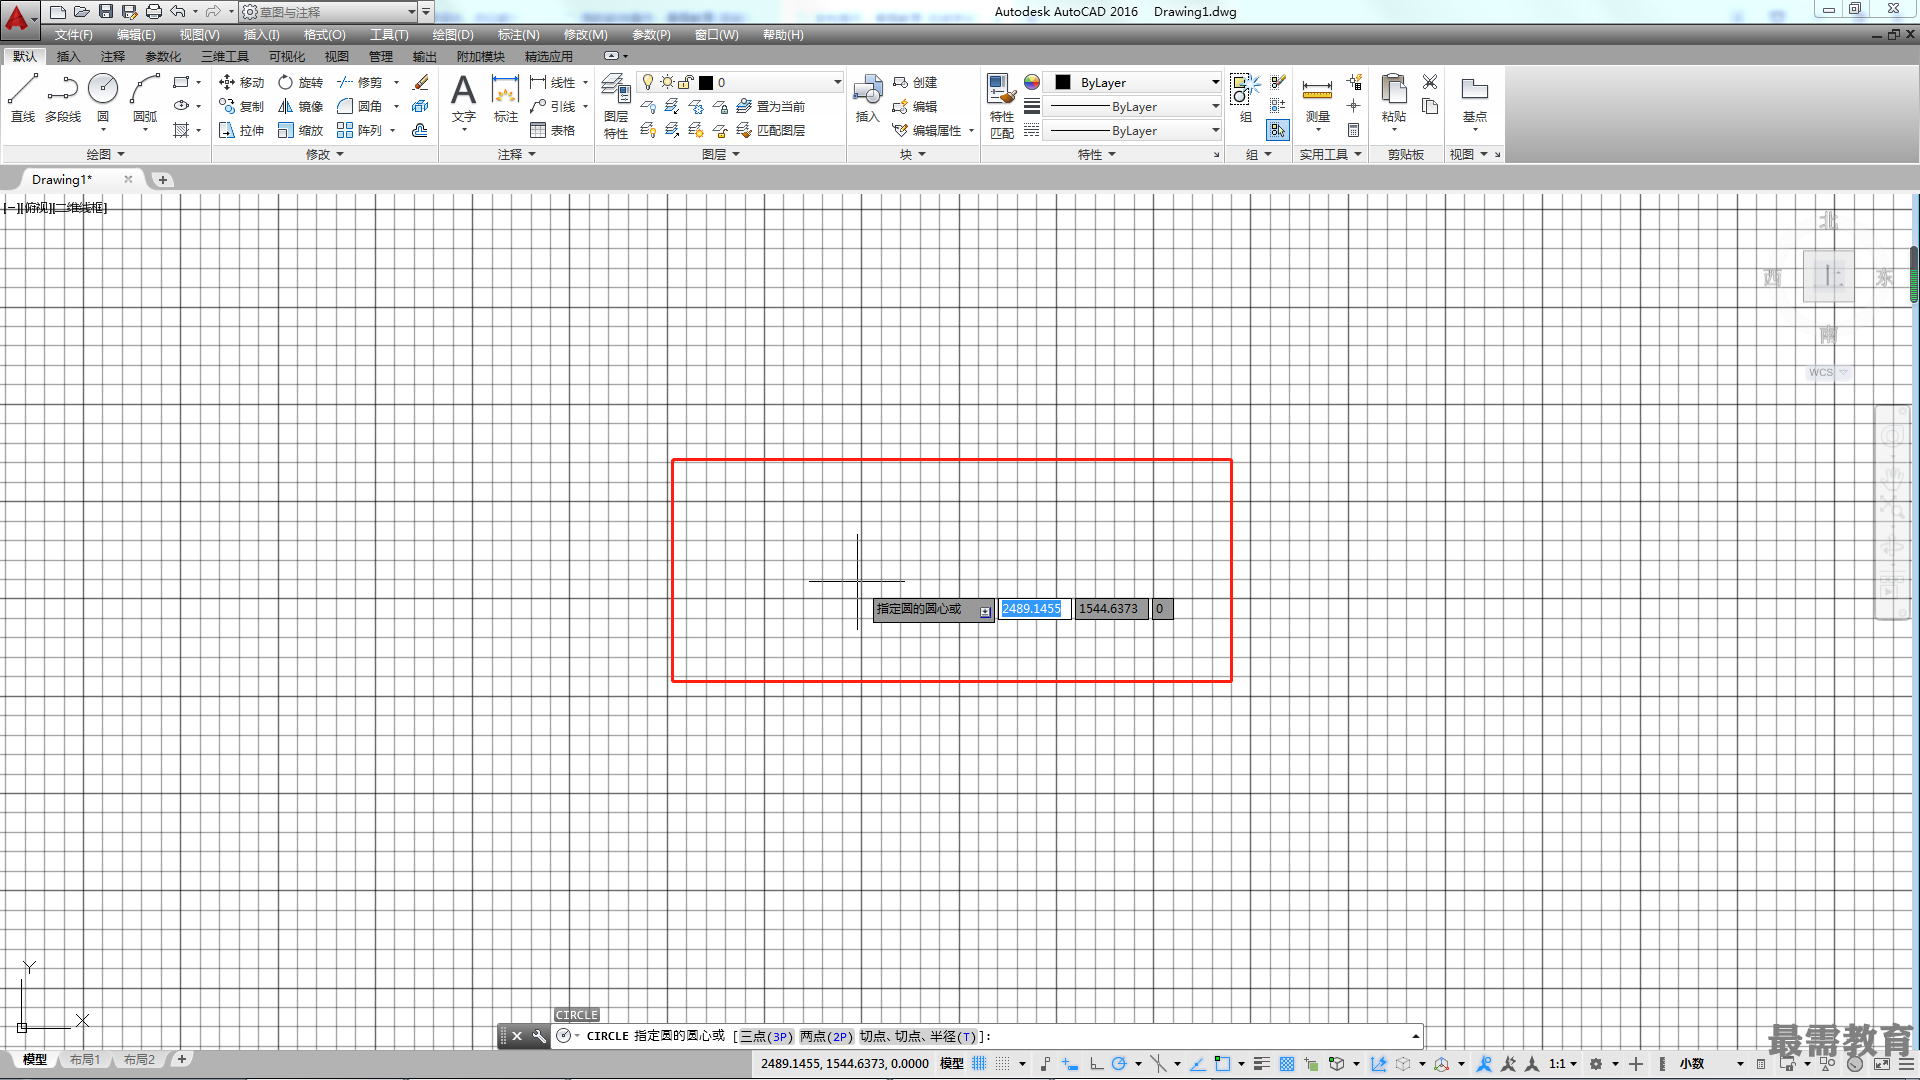Select the 直线 (Line) tool
The height and width of the screenshot is (1080, 1920).
(x=23, y=98)
